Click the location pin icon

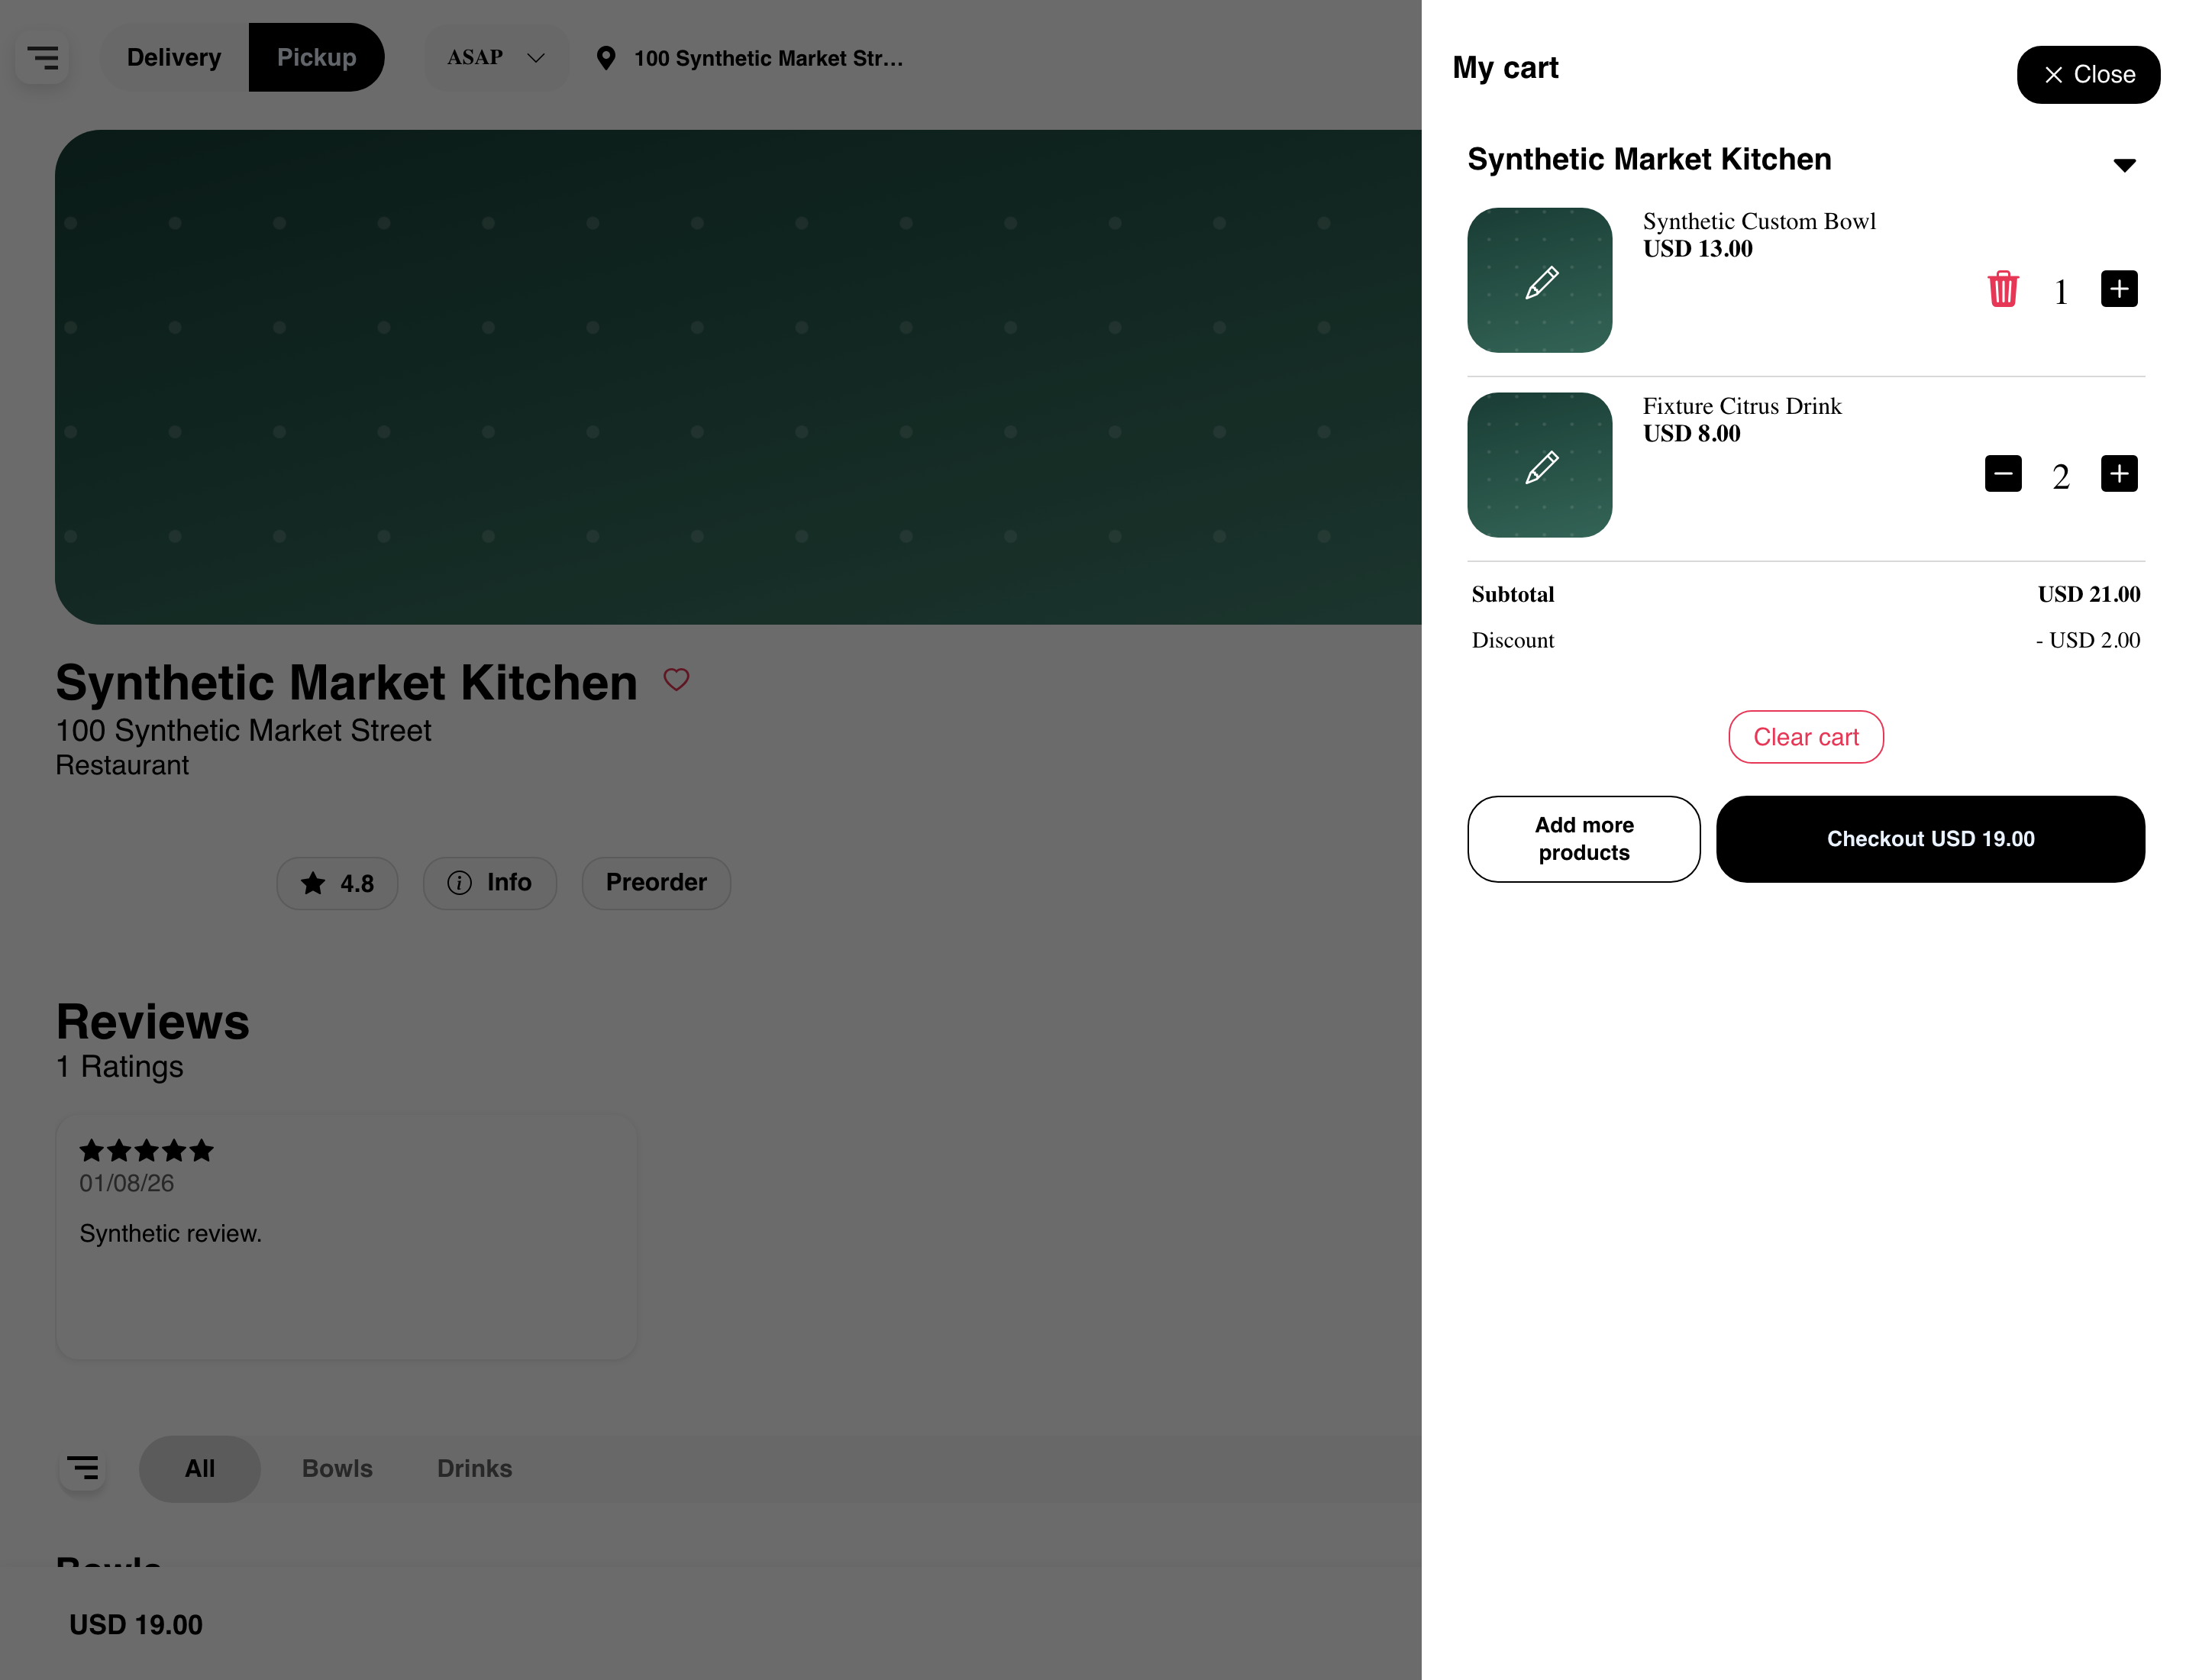pos(605,58)
